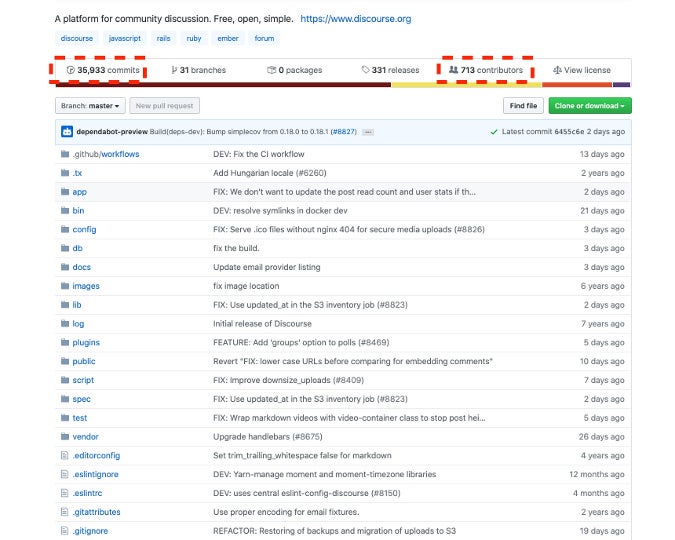Screen dimensions: 675x540
Task: Click the packages box icon
Action: (x=271, y=70)
